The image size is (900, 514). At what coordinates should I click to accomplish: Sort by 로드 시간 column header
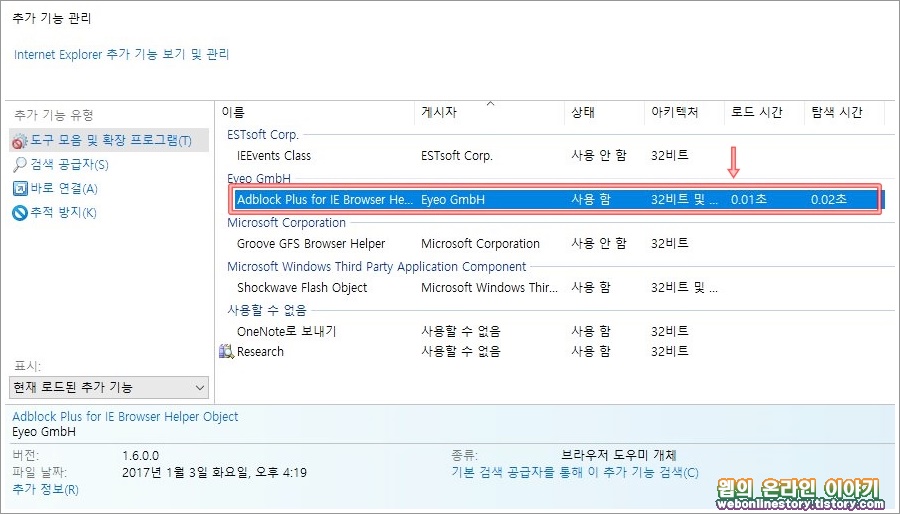765,112
